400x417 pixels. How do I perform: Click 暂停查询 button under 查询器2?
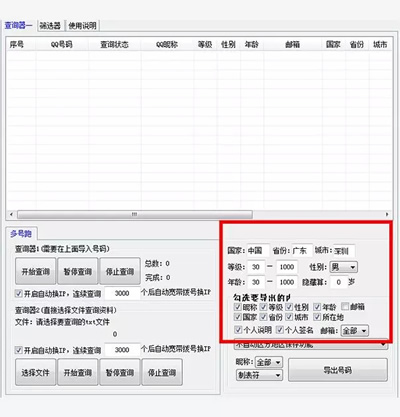120,372
